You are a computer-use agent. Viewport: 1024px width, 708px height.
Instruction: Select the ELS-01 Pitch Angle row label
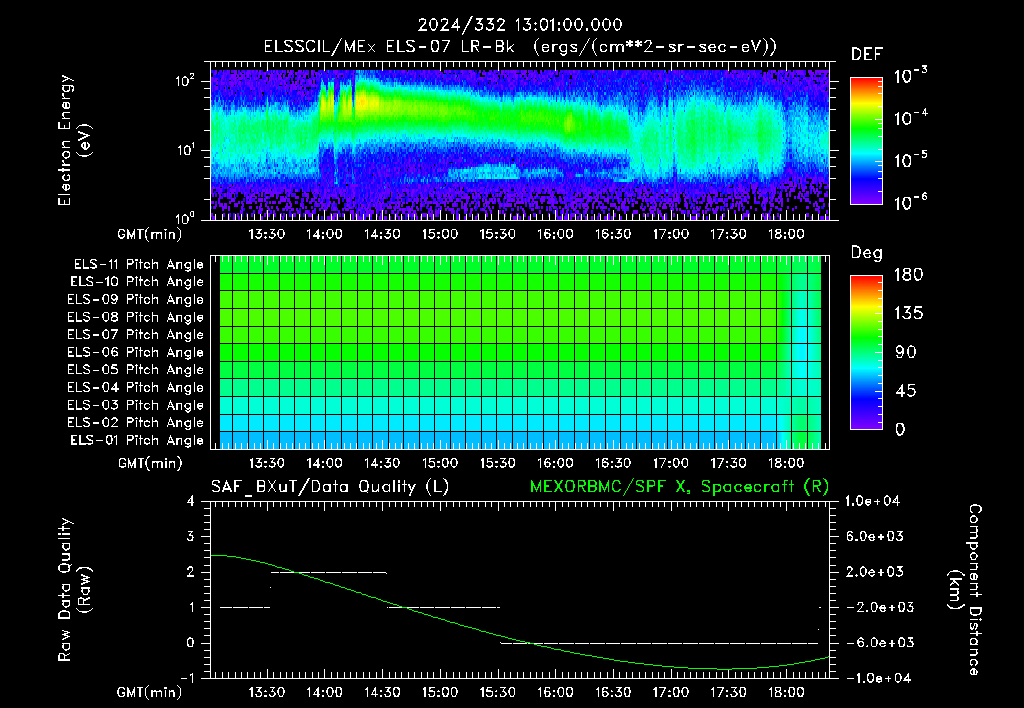(137, 440)
